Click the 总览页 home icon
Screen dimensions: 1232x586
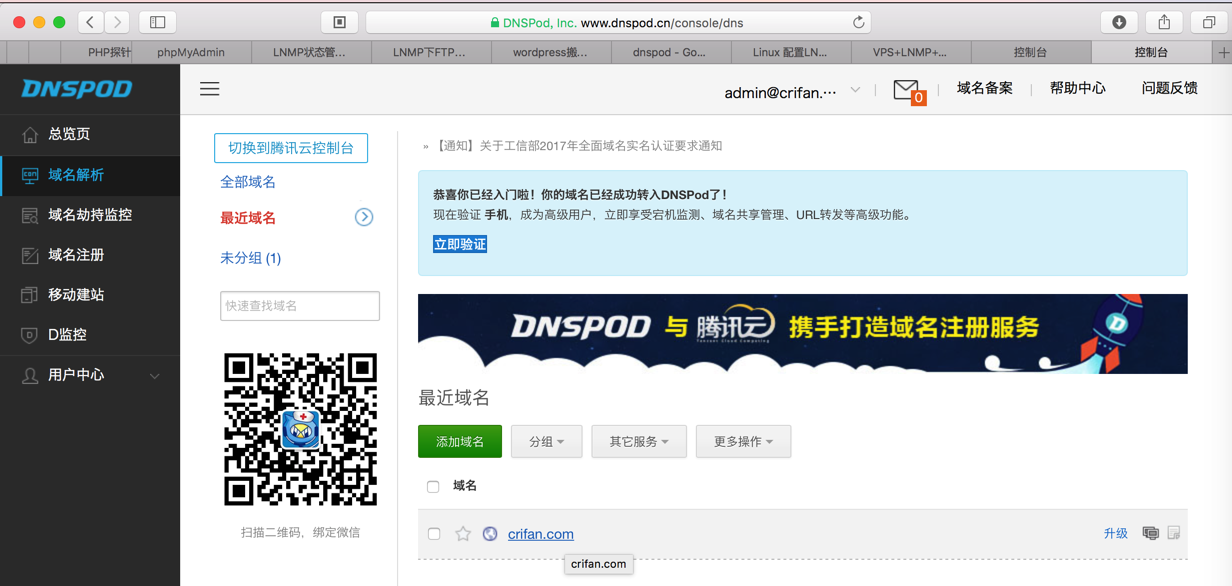click(30, 134)
